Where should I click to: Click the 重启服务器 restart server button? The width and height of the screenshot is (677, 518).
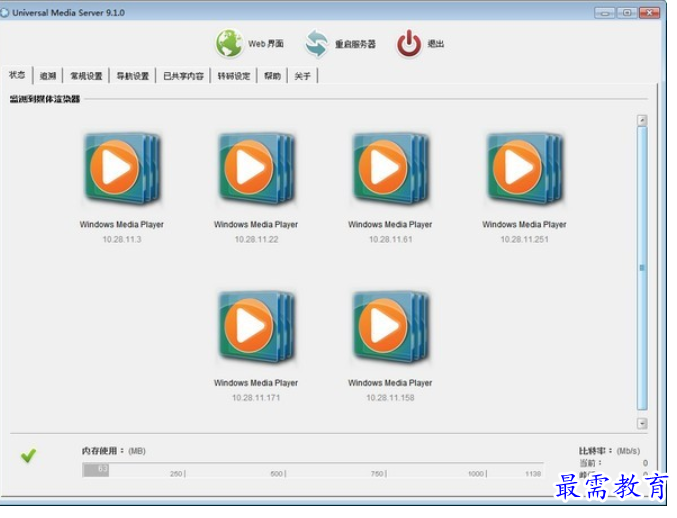[340, 44]
